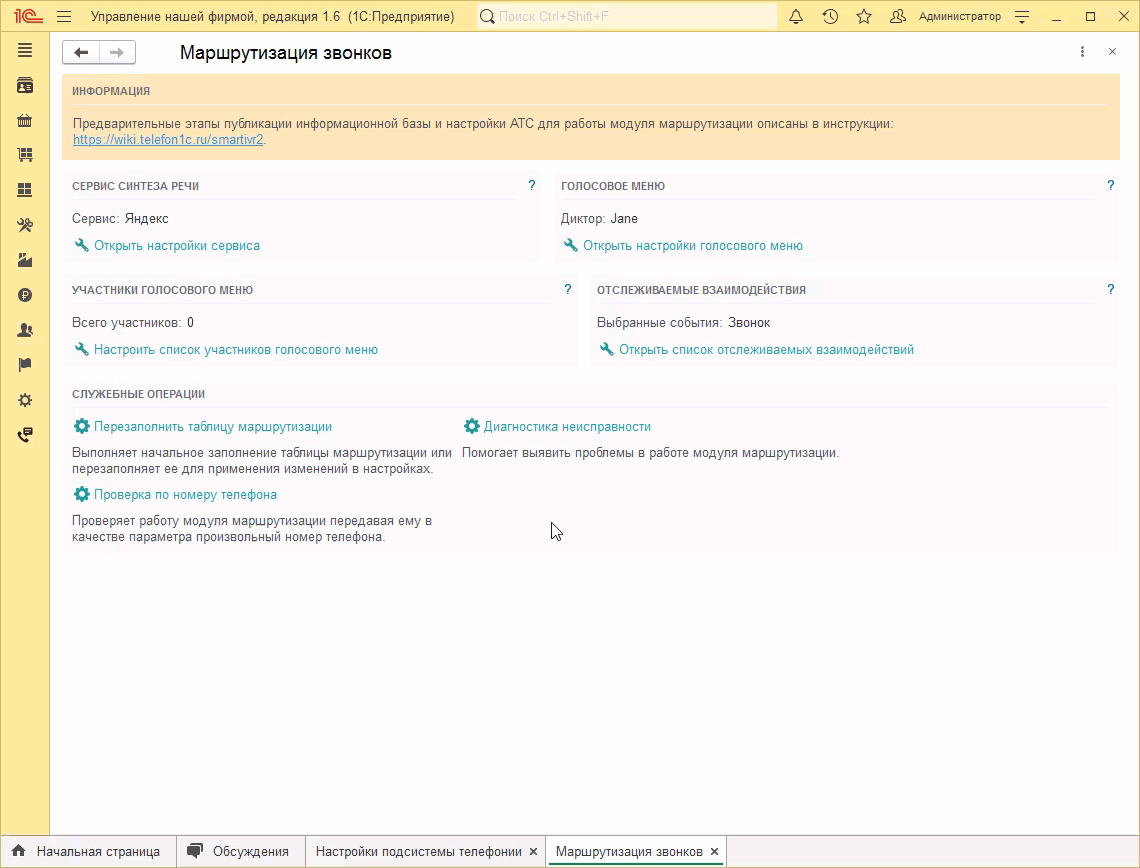
Task: Open notifications bell icon
Action: (x=796, y=17)
